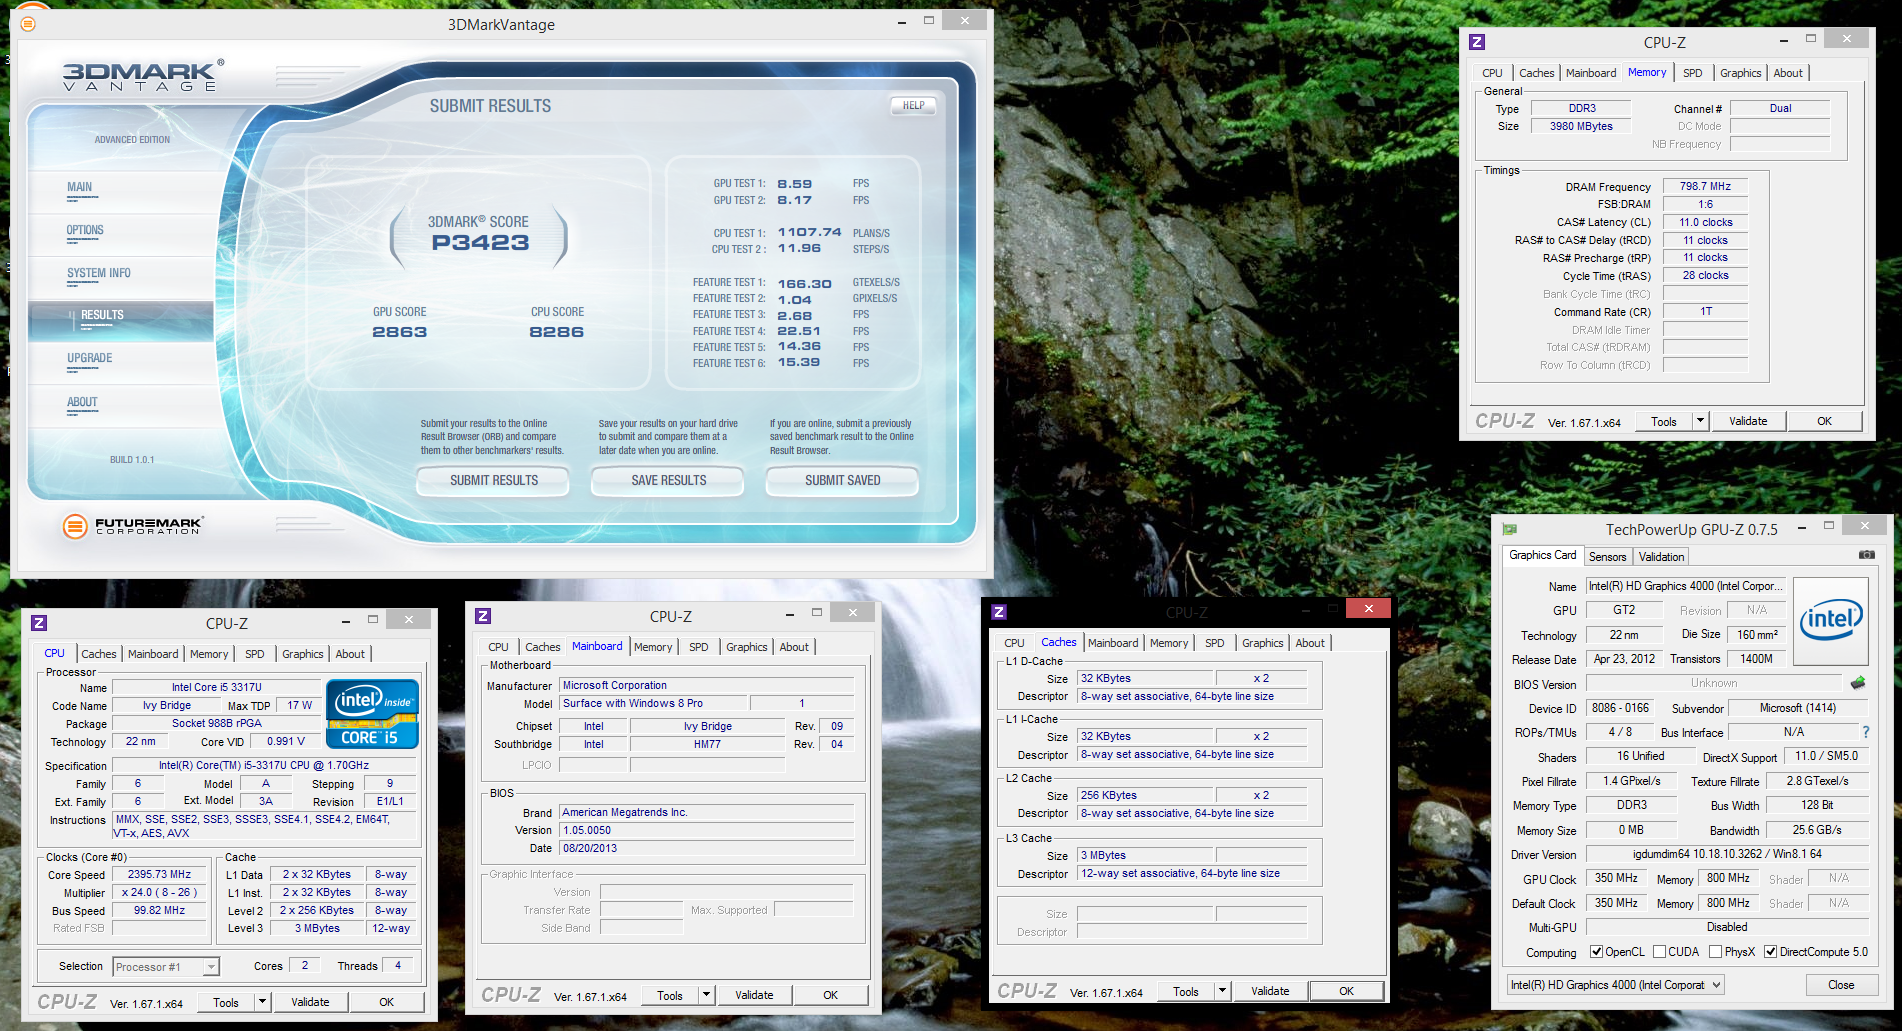This screenshot has width=1902, height=1031.
Task: Click Tools button in CPU-Z Mainboard window
Action: 670,995
